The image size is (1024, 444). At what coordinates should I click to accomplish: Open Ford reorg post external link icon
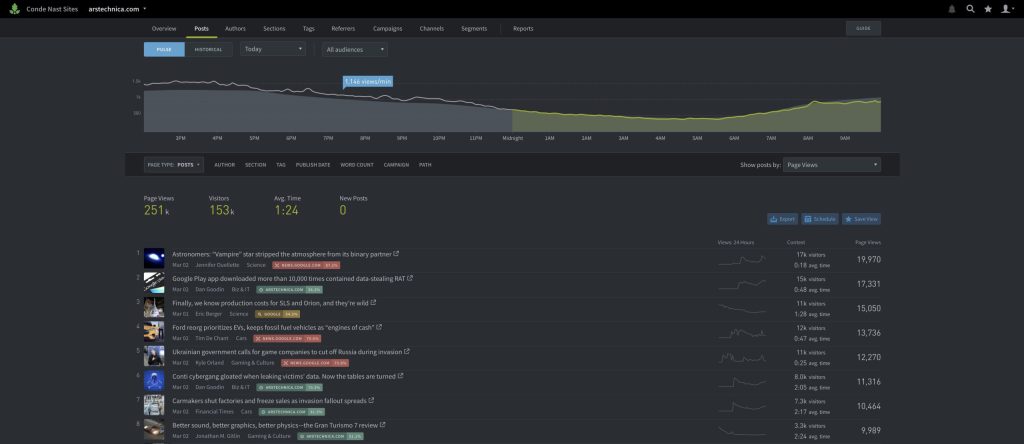379,327
